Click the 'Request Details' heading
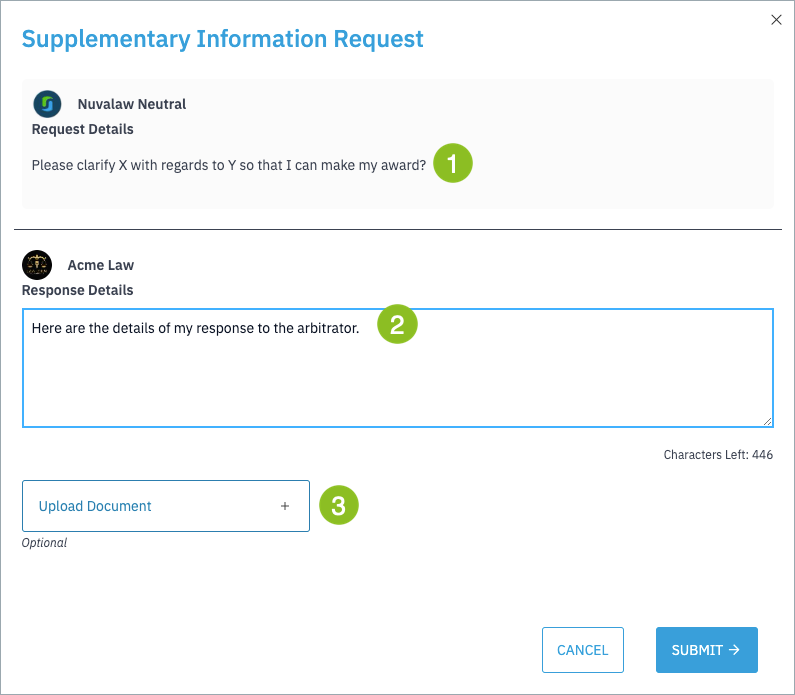Screen dimensions: 795x695 tap(83, 129)
